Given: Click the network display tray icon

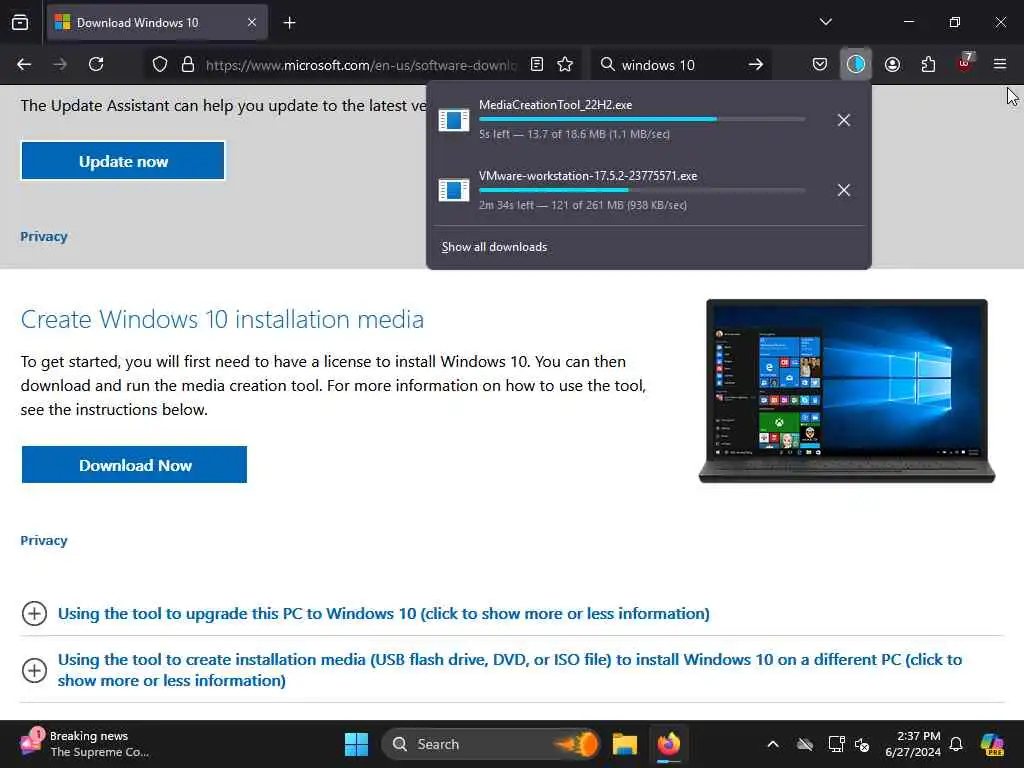Looking at the screenshot, I should pyautogui.click(x=837, y=744).
